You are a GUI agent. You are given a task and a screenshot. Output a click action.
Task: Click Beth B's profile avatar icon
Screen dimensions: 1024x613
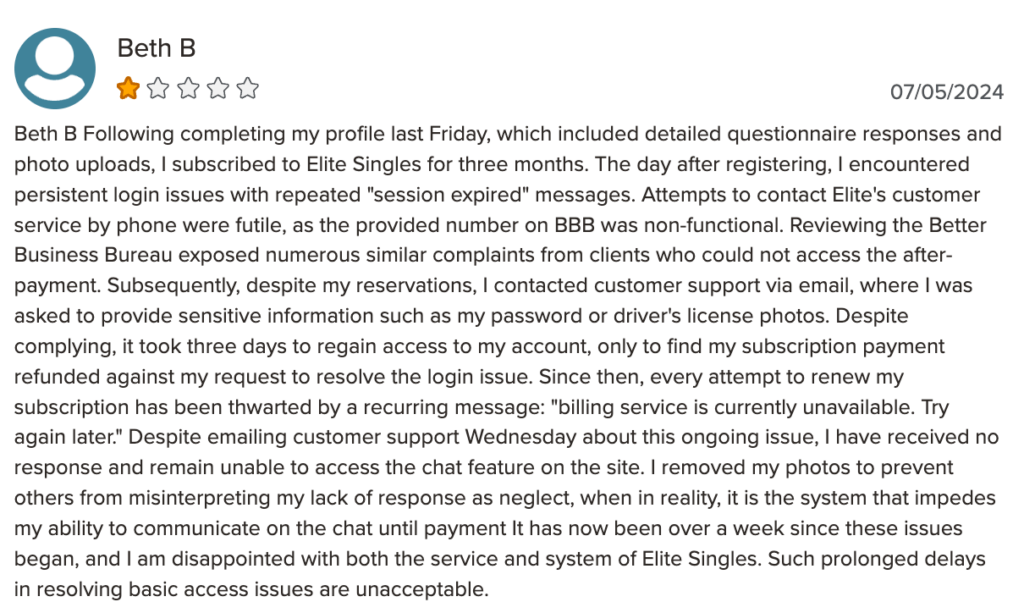55,69
